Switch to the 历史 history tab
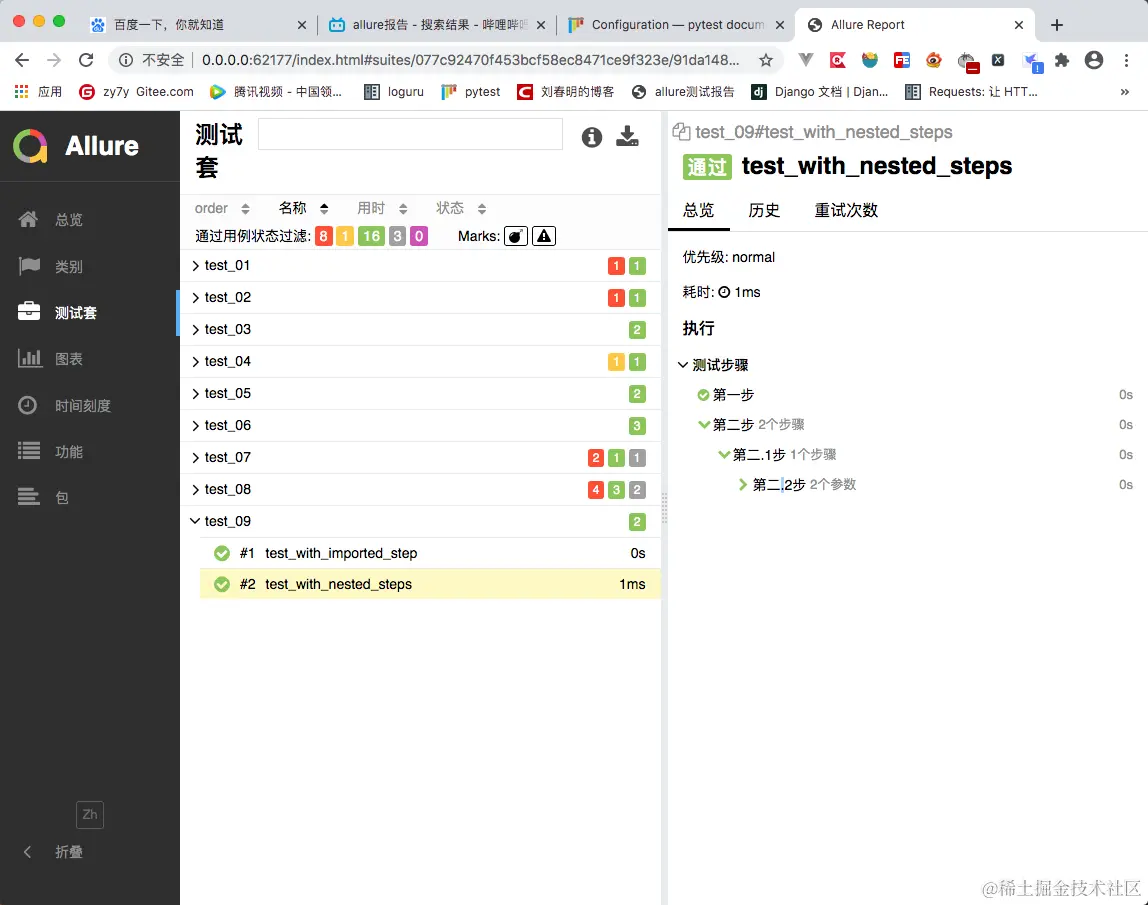 click(764, 210)
